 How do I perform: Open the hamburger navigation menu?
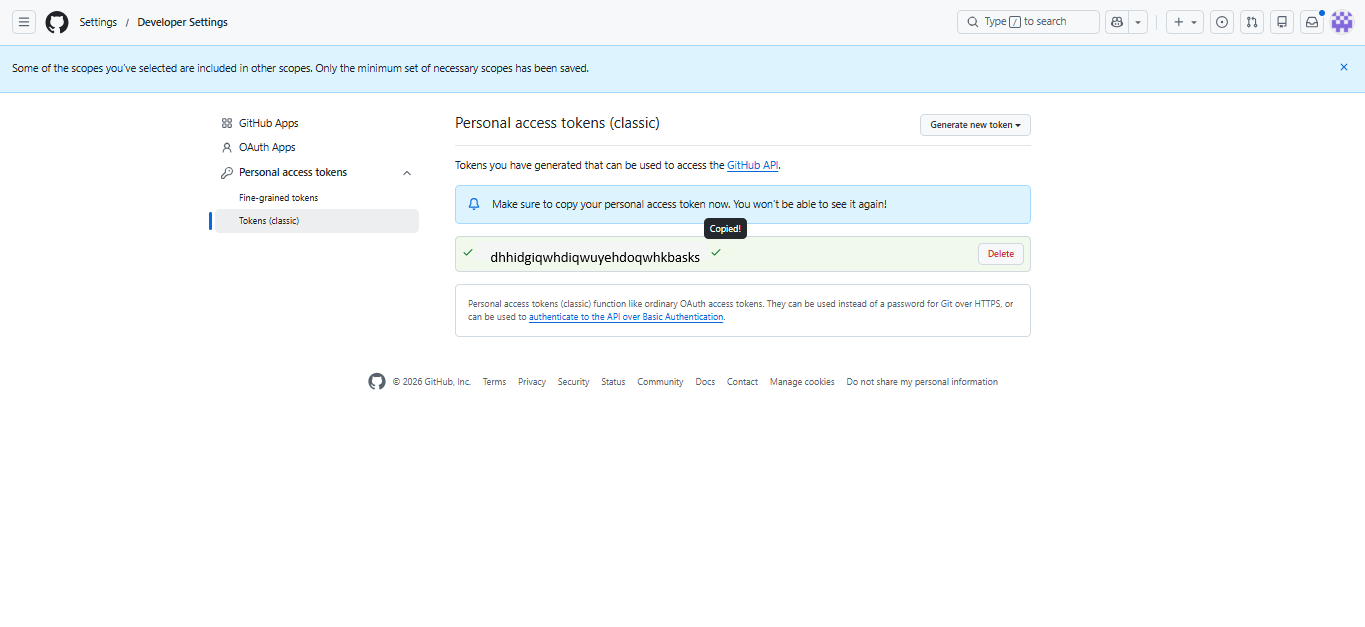(25, 22)
